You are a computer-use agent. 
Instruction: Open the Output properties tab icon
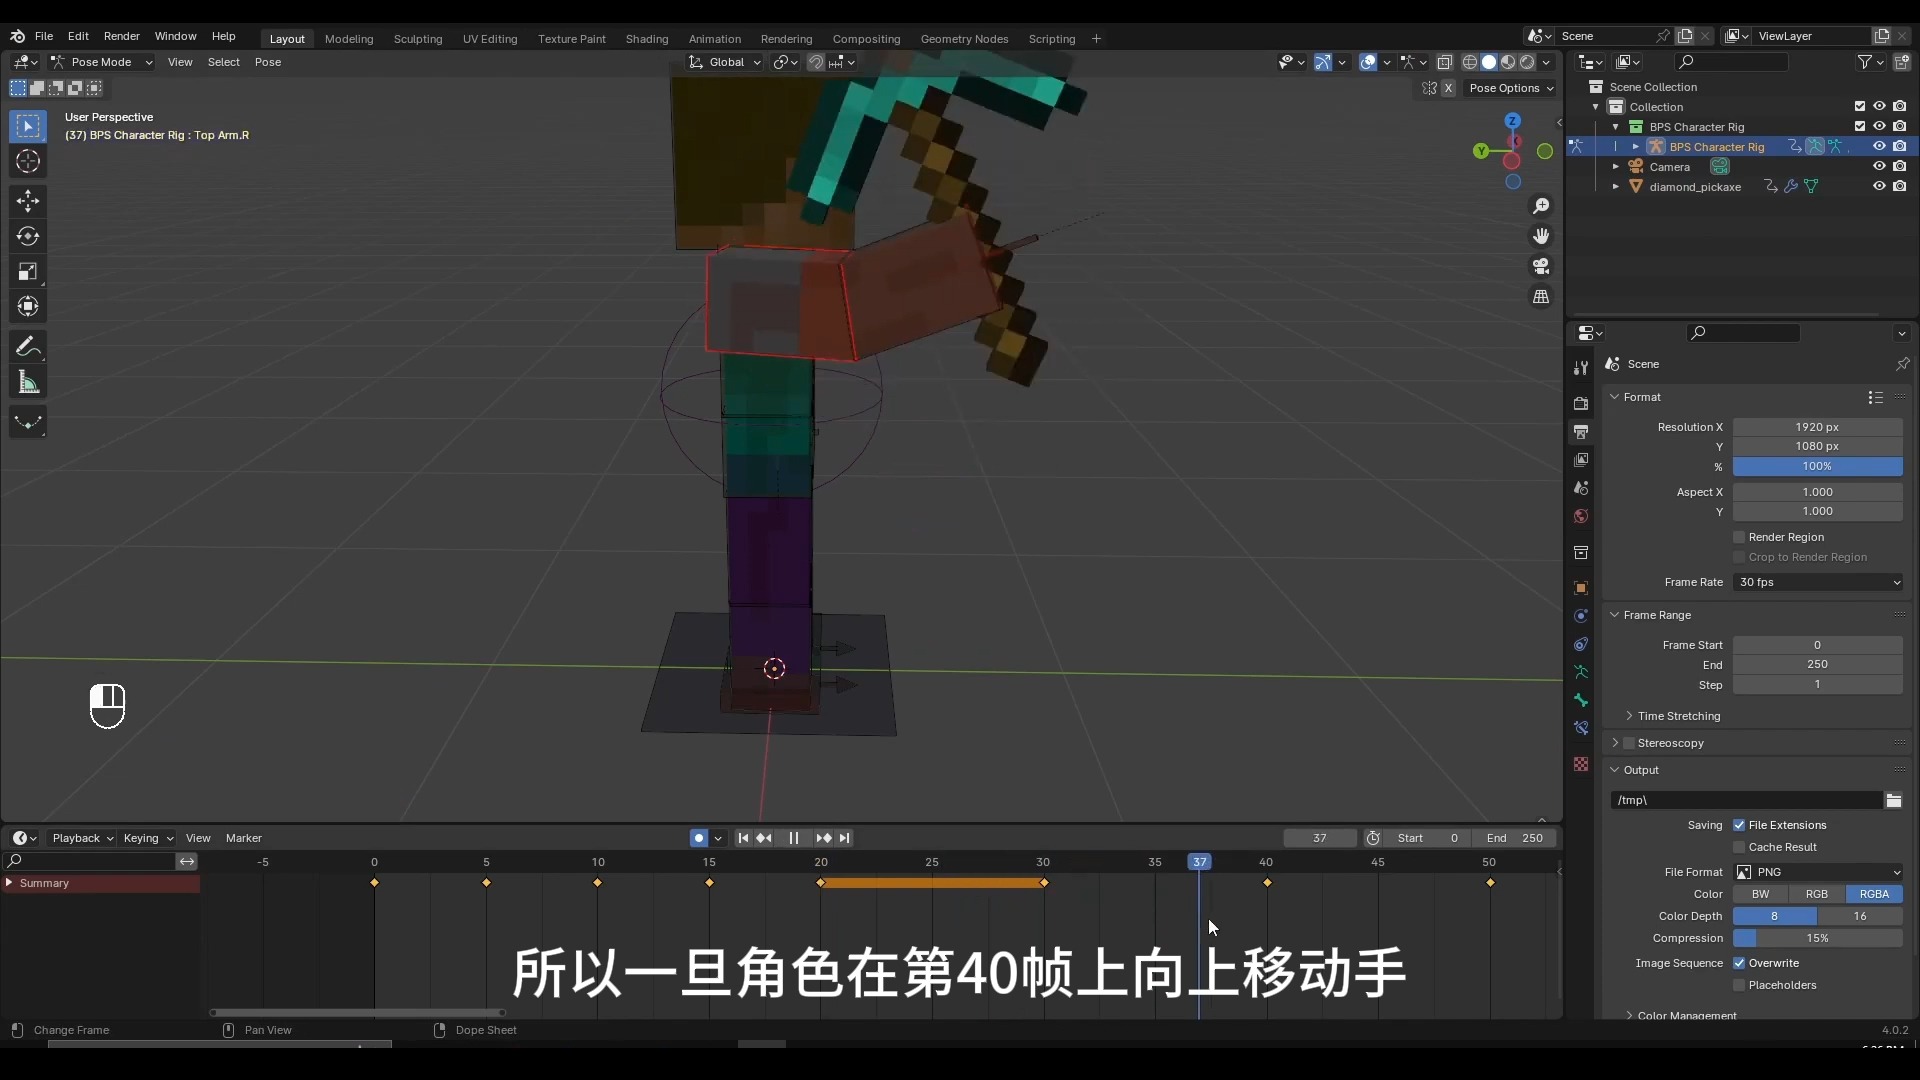point(1581,432)
